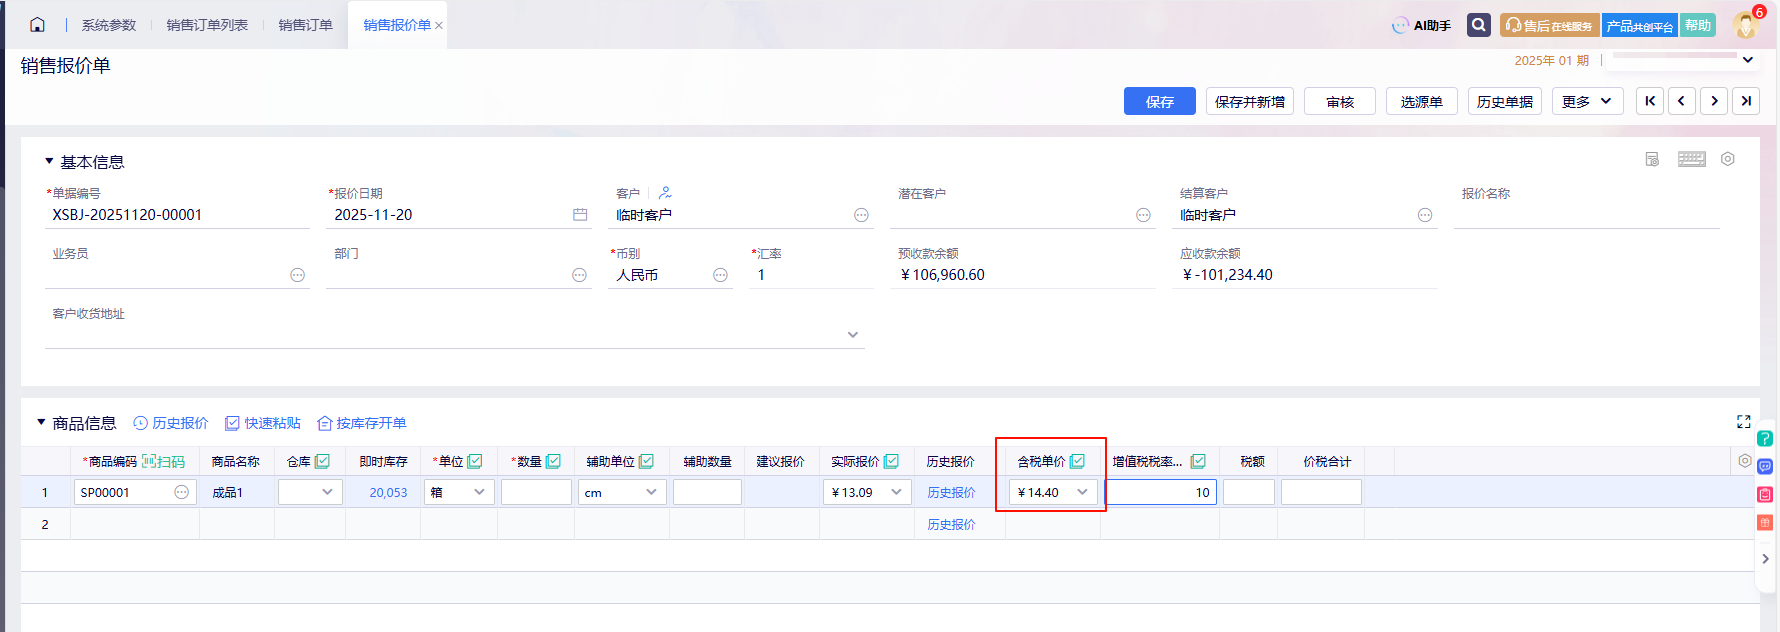The width and height of the screenshot is (1780, 632).
Task: Click the 报价名称 input field
Action: point(1587,215)
